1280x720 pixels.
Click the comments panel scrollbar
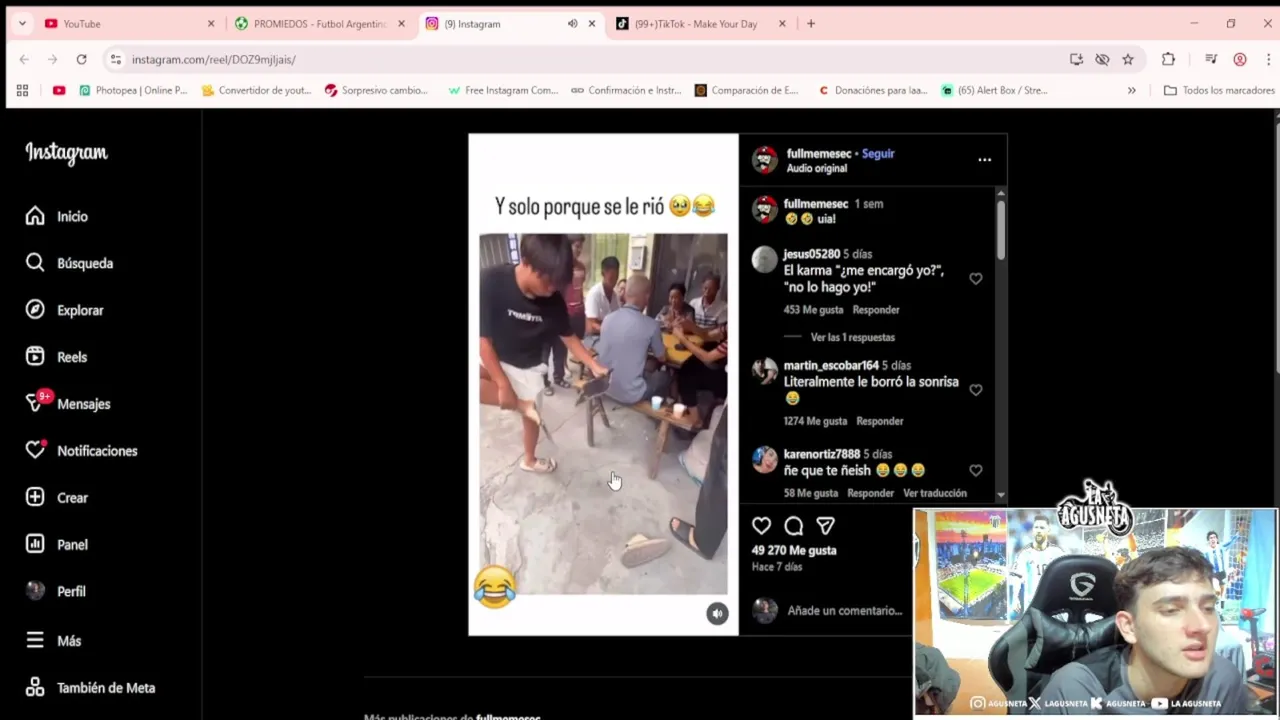click(x=1001, y=230)
